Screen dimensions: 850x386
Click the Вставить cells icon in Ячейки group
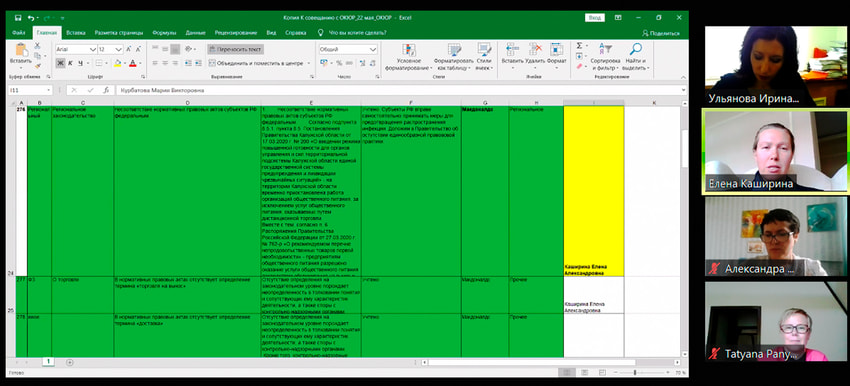pos(512,49)
